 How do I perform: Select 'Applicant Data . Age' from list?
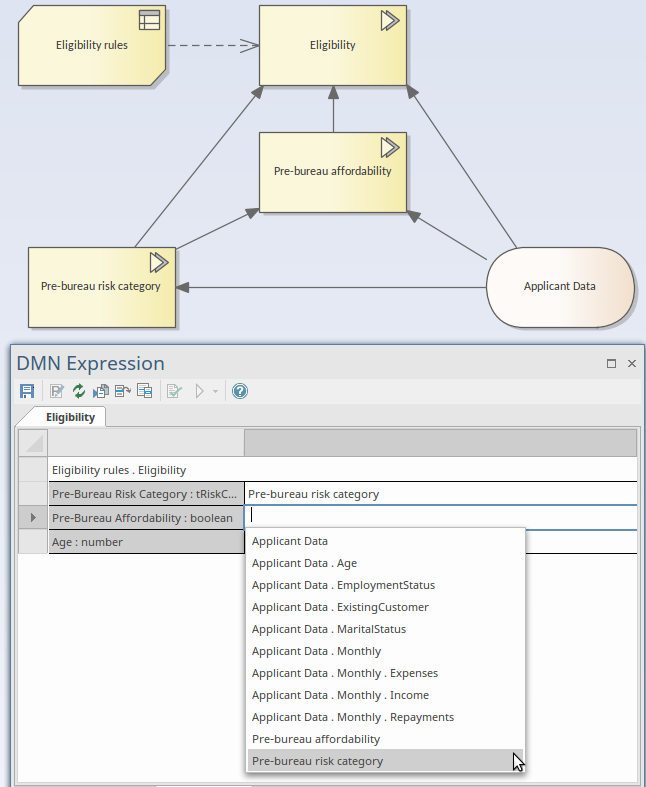tap(304, 563)
